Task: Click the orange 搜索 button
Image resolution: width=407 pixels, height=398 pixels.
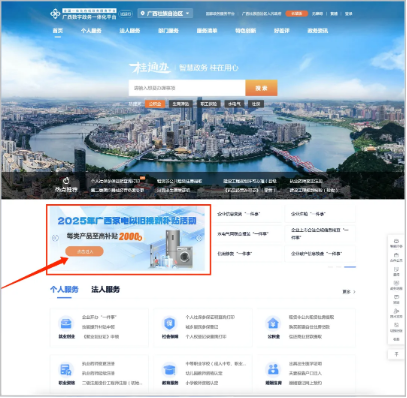Action: 261,88
